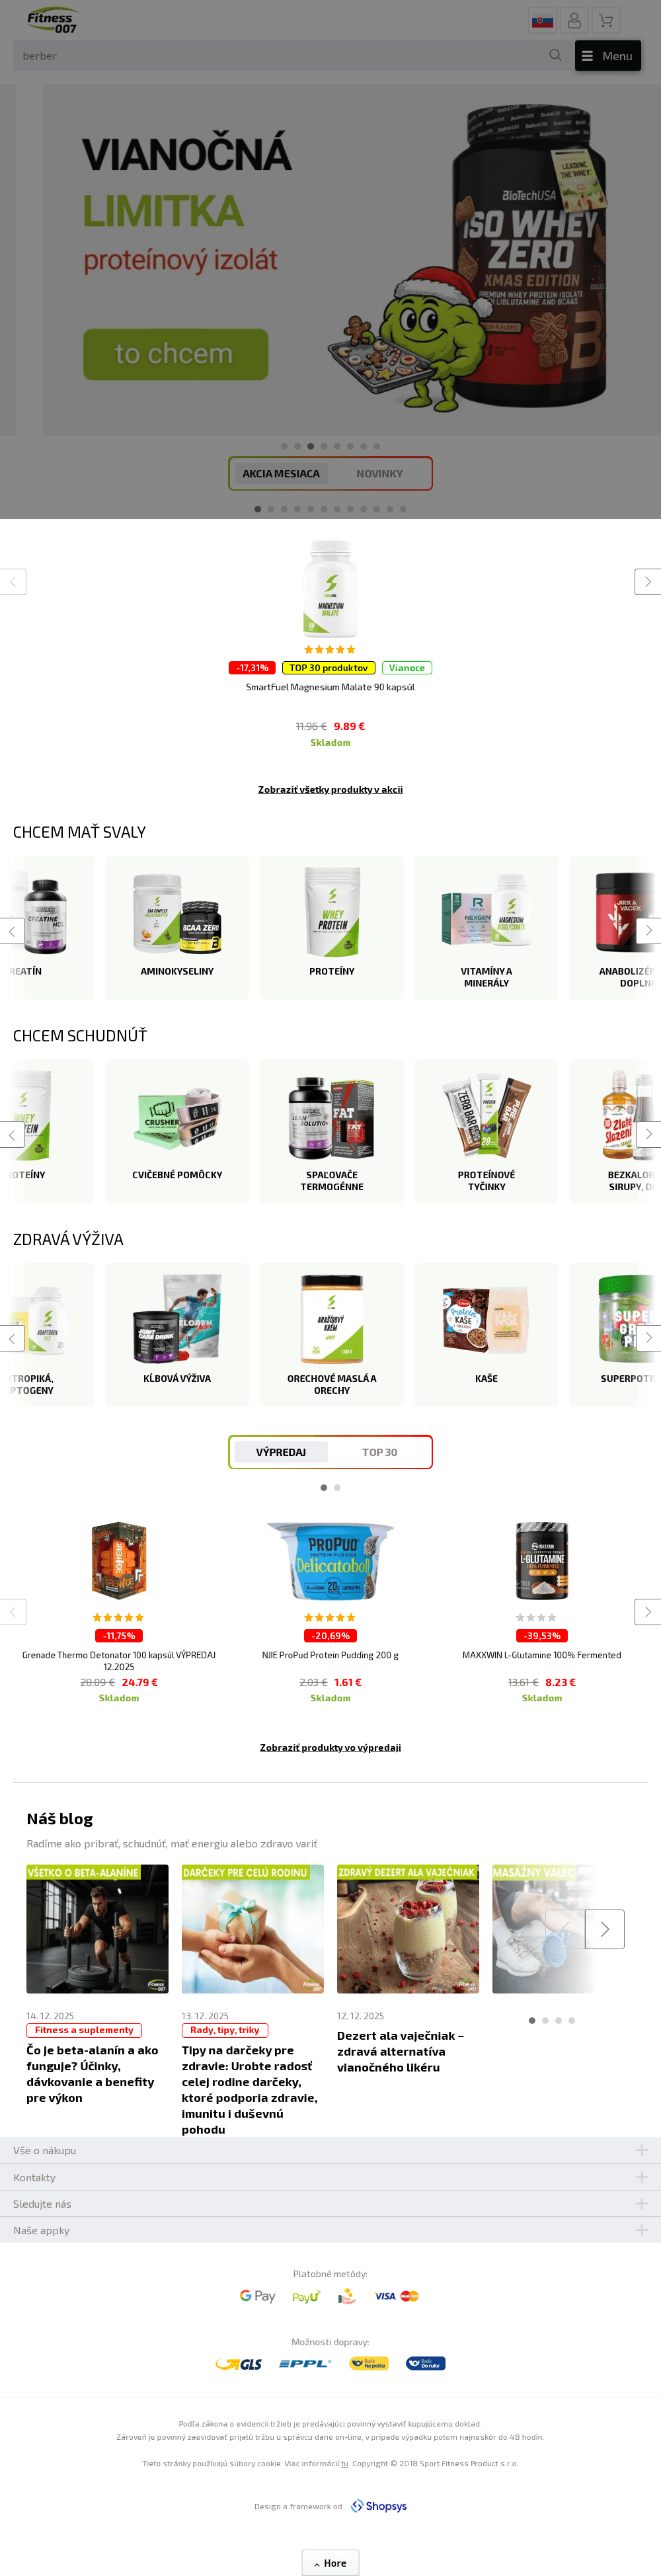Select the Slovak flag language icon
This screenshot has height=2576, width=661.
(543, 20)
